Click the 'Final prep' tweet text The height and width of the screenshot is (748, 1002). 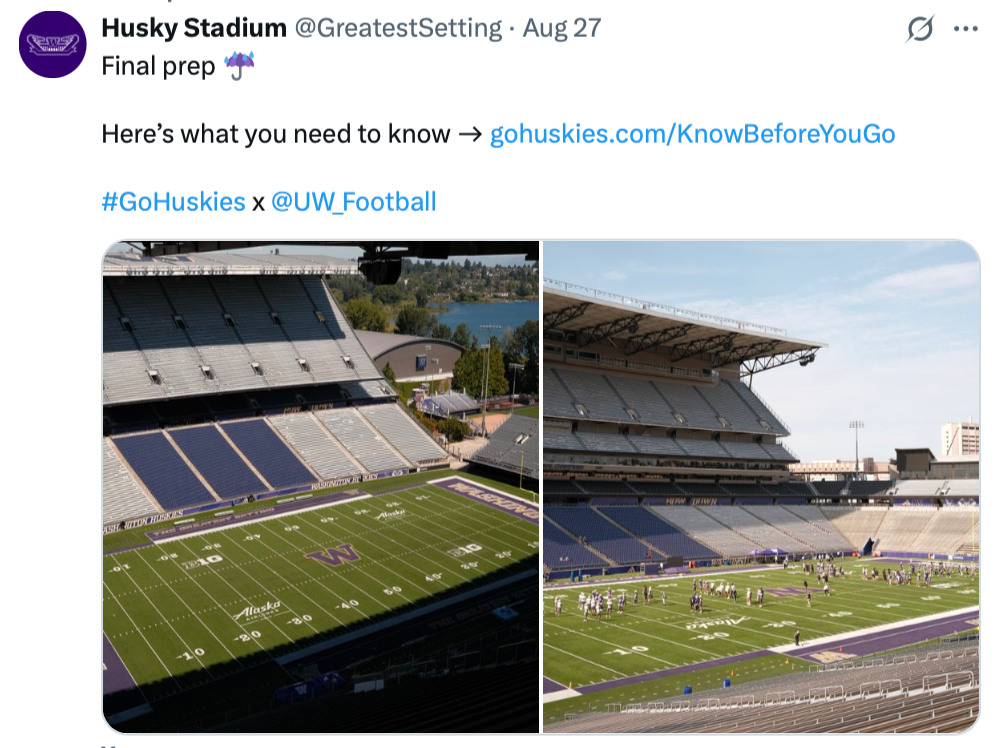click(158, 66)
